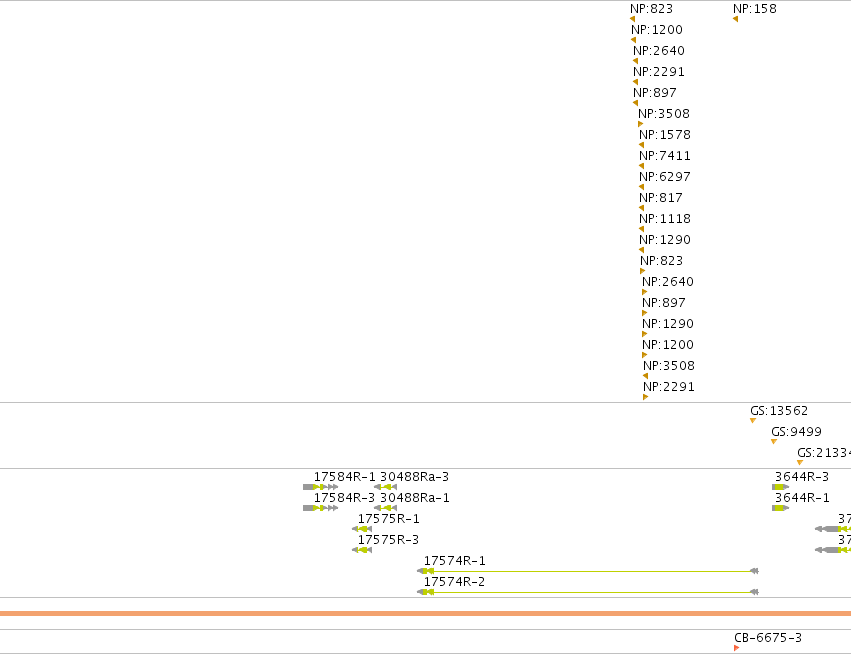Image resolution: width=851 pixels, height=654 pixels.
Task: Click the GS:9499 label
Action: (x=796, y=432)
